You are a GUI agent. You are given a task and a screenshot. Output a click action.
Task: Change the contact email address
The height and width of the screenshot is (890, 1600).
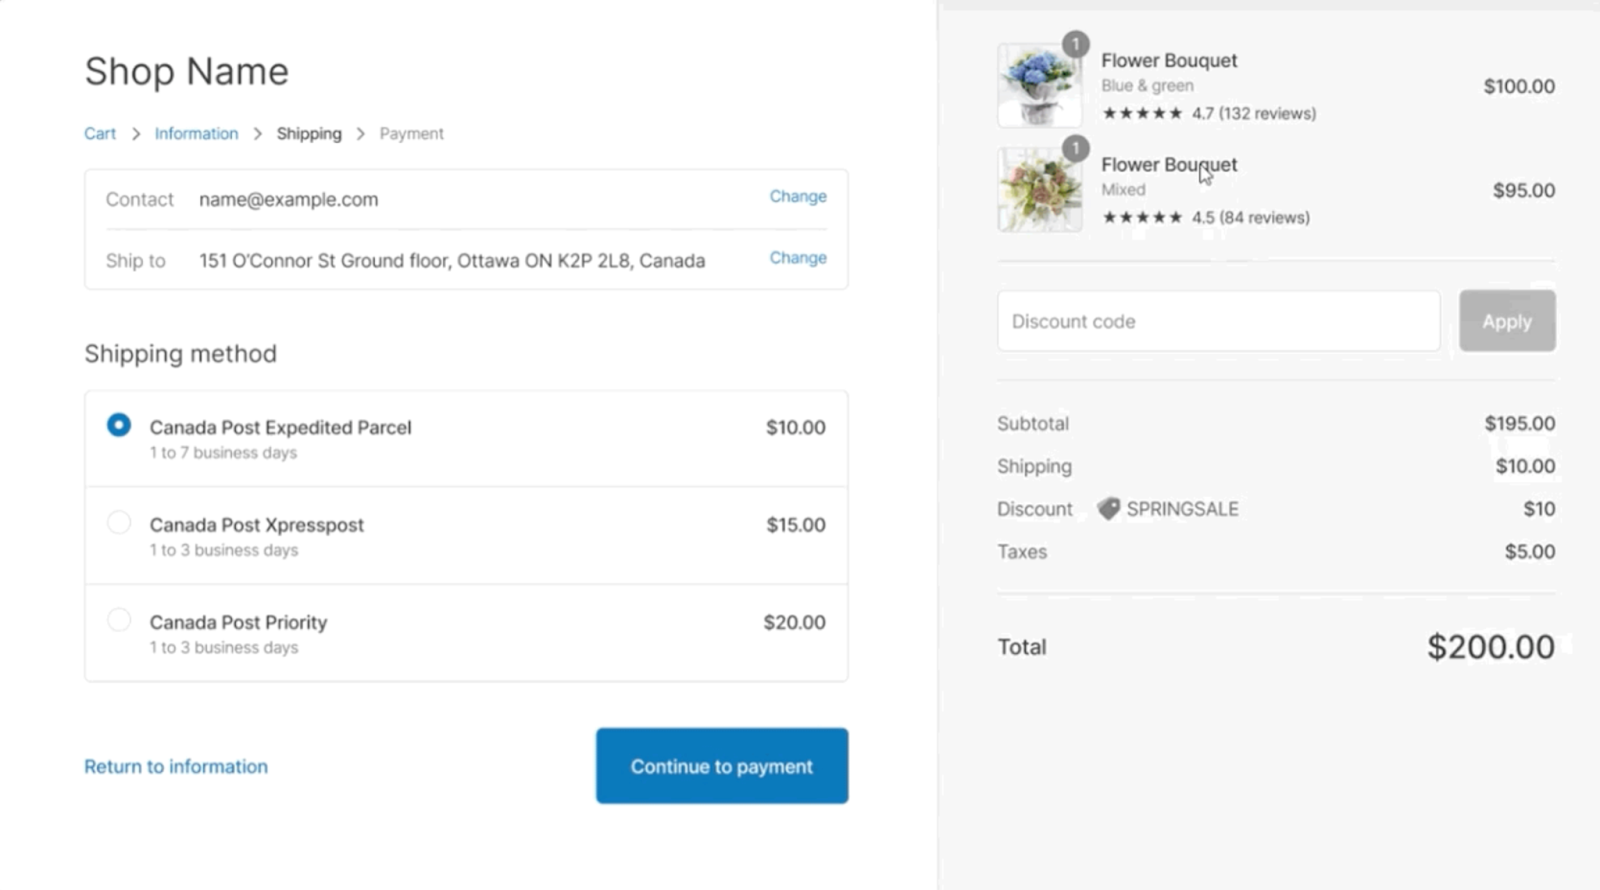[797, 196]
